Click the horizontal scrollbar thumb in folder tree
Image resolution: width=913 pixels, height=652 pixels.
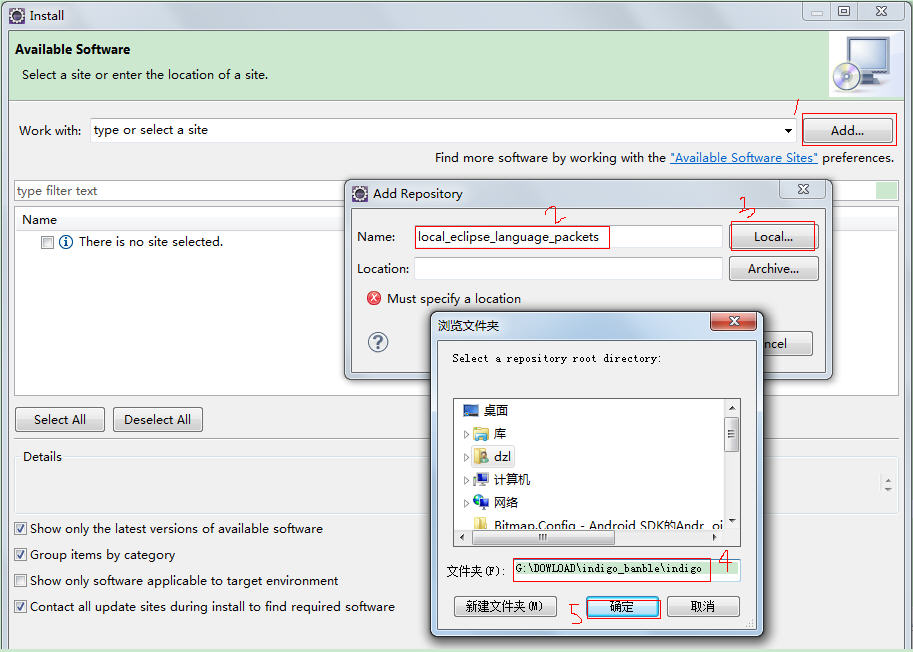[x=543, y=537]
